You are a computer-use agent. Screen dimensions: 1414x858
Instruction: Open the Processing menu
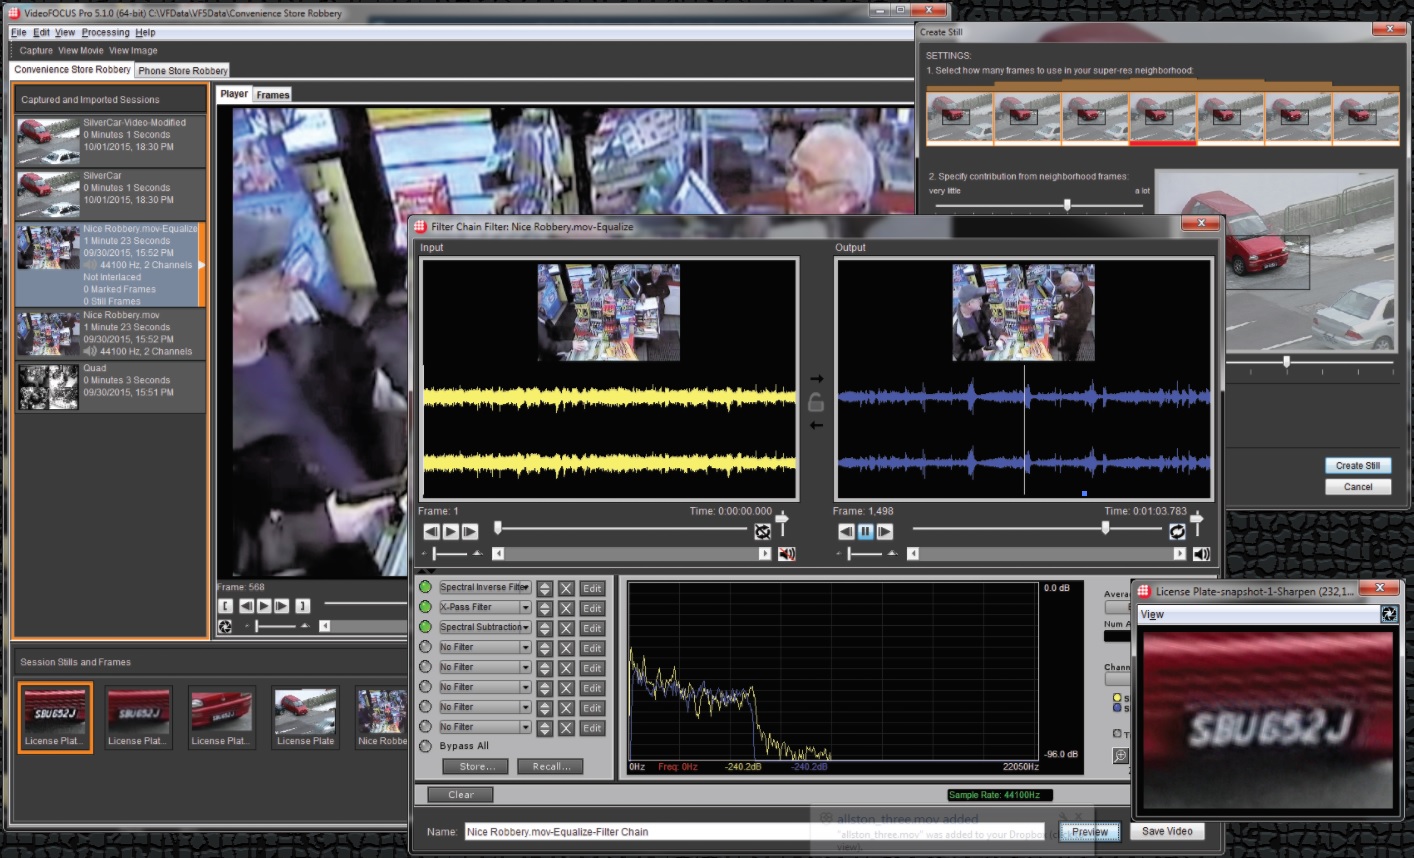[105, 32]
